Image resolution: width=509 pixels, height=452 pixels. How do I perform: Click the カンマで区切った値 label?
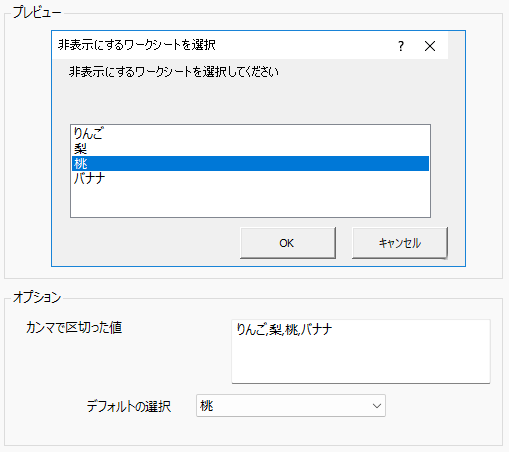pyautogui.click(x=74, y=328)
